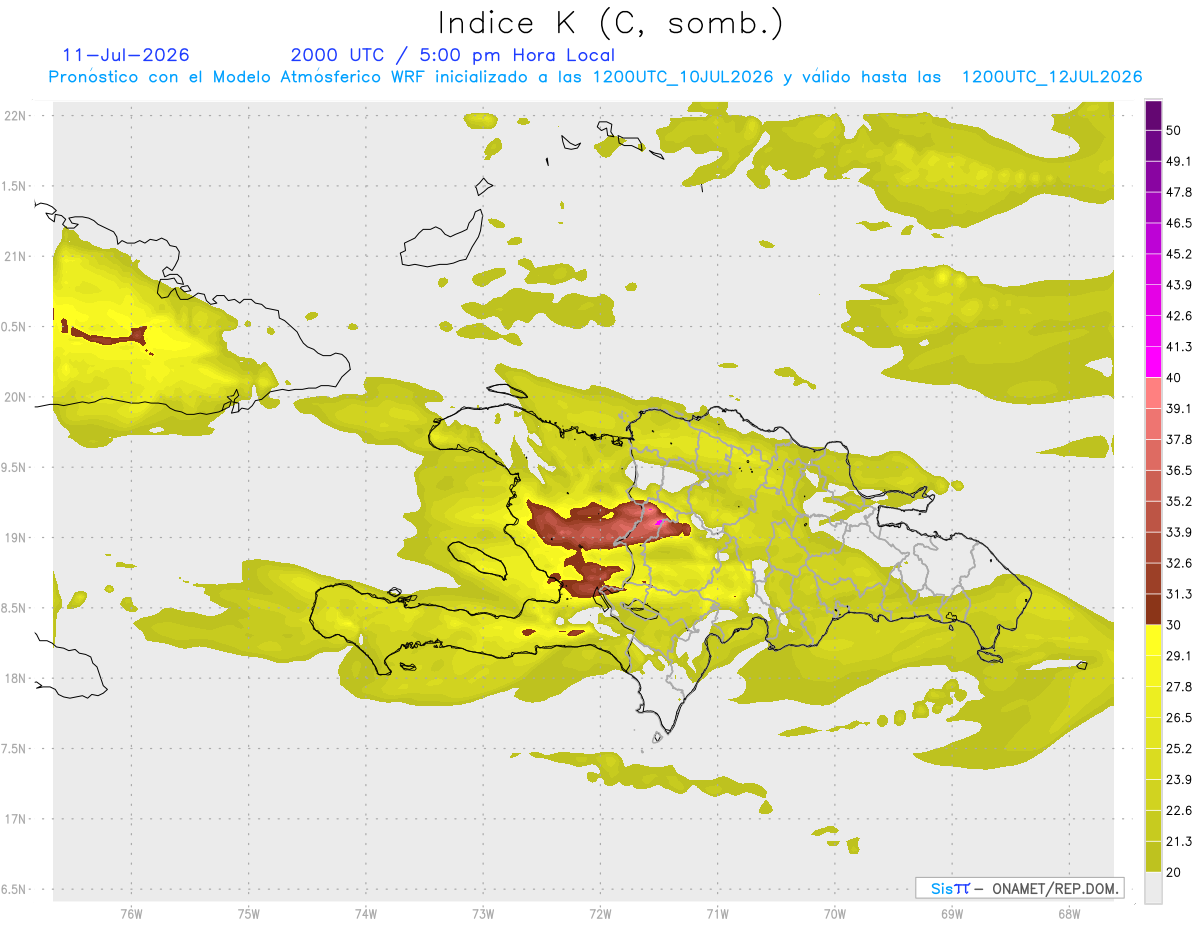The height and width of the screenshot is (927, 1200).
Task: Click the '72W' longitude label
Action: pos(600,914)
